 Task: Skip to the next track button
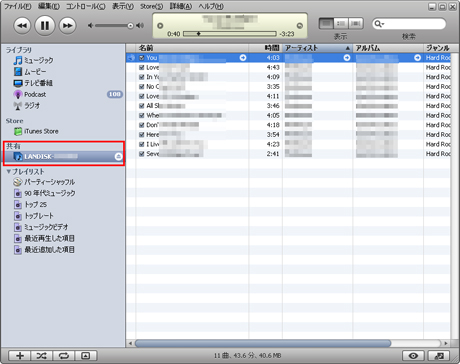click(67, 26)
